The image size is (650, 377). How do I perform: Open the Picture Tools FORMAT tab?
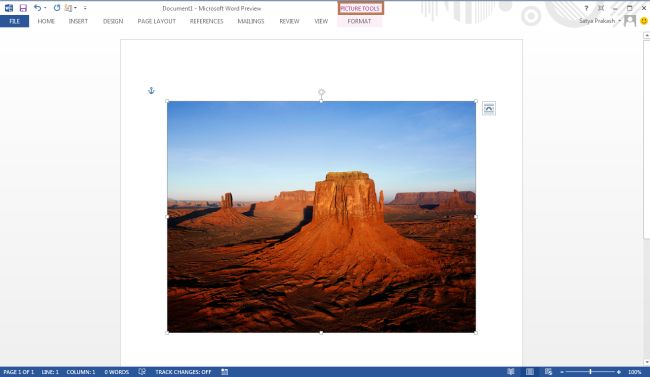point(359,21)
